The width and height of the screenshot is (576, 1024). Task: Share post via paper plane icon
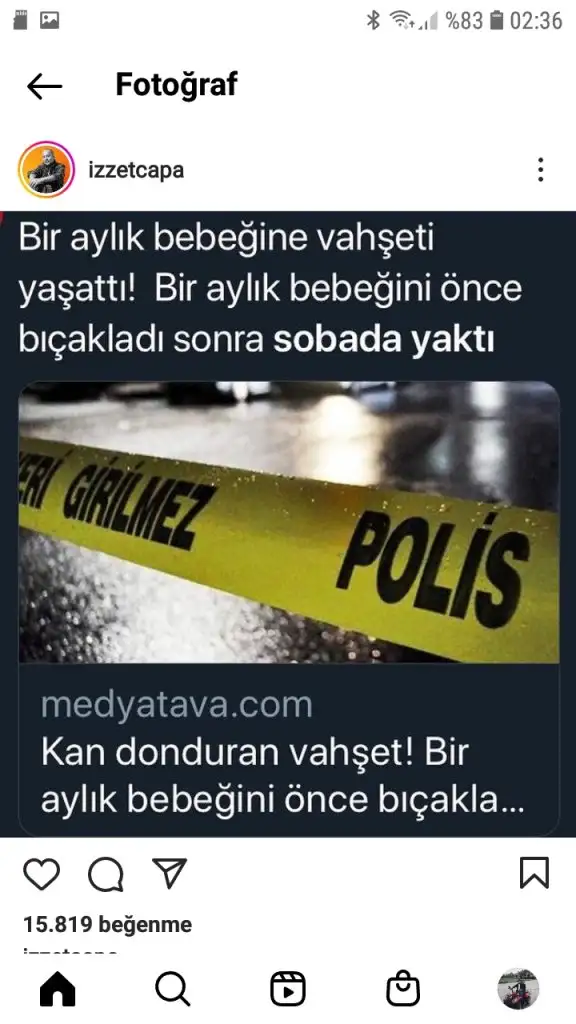click(169, 873)
